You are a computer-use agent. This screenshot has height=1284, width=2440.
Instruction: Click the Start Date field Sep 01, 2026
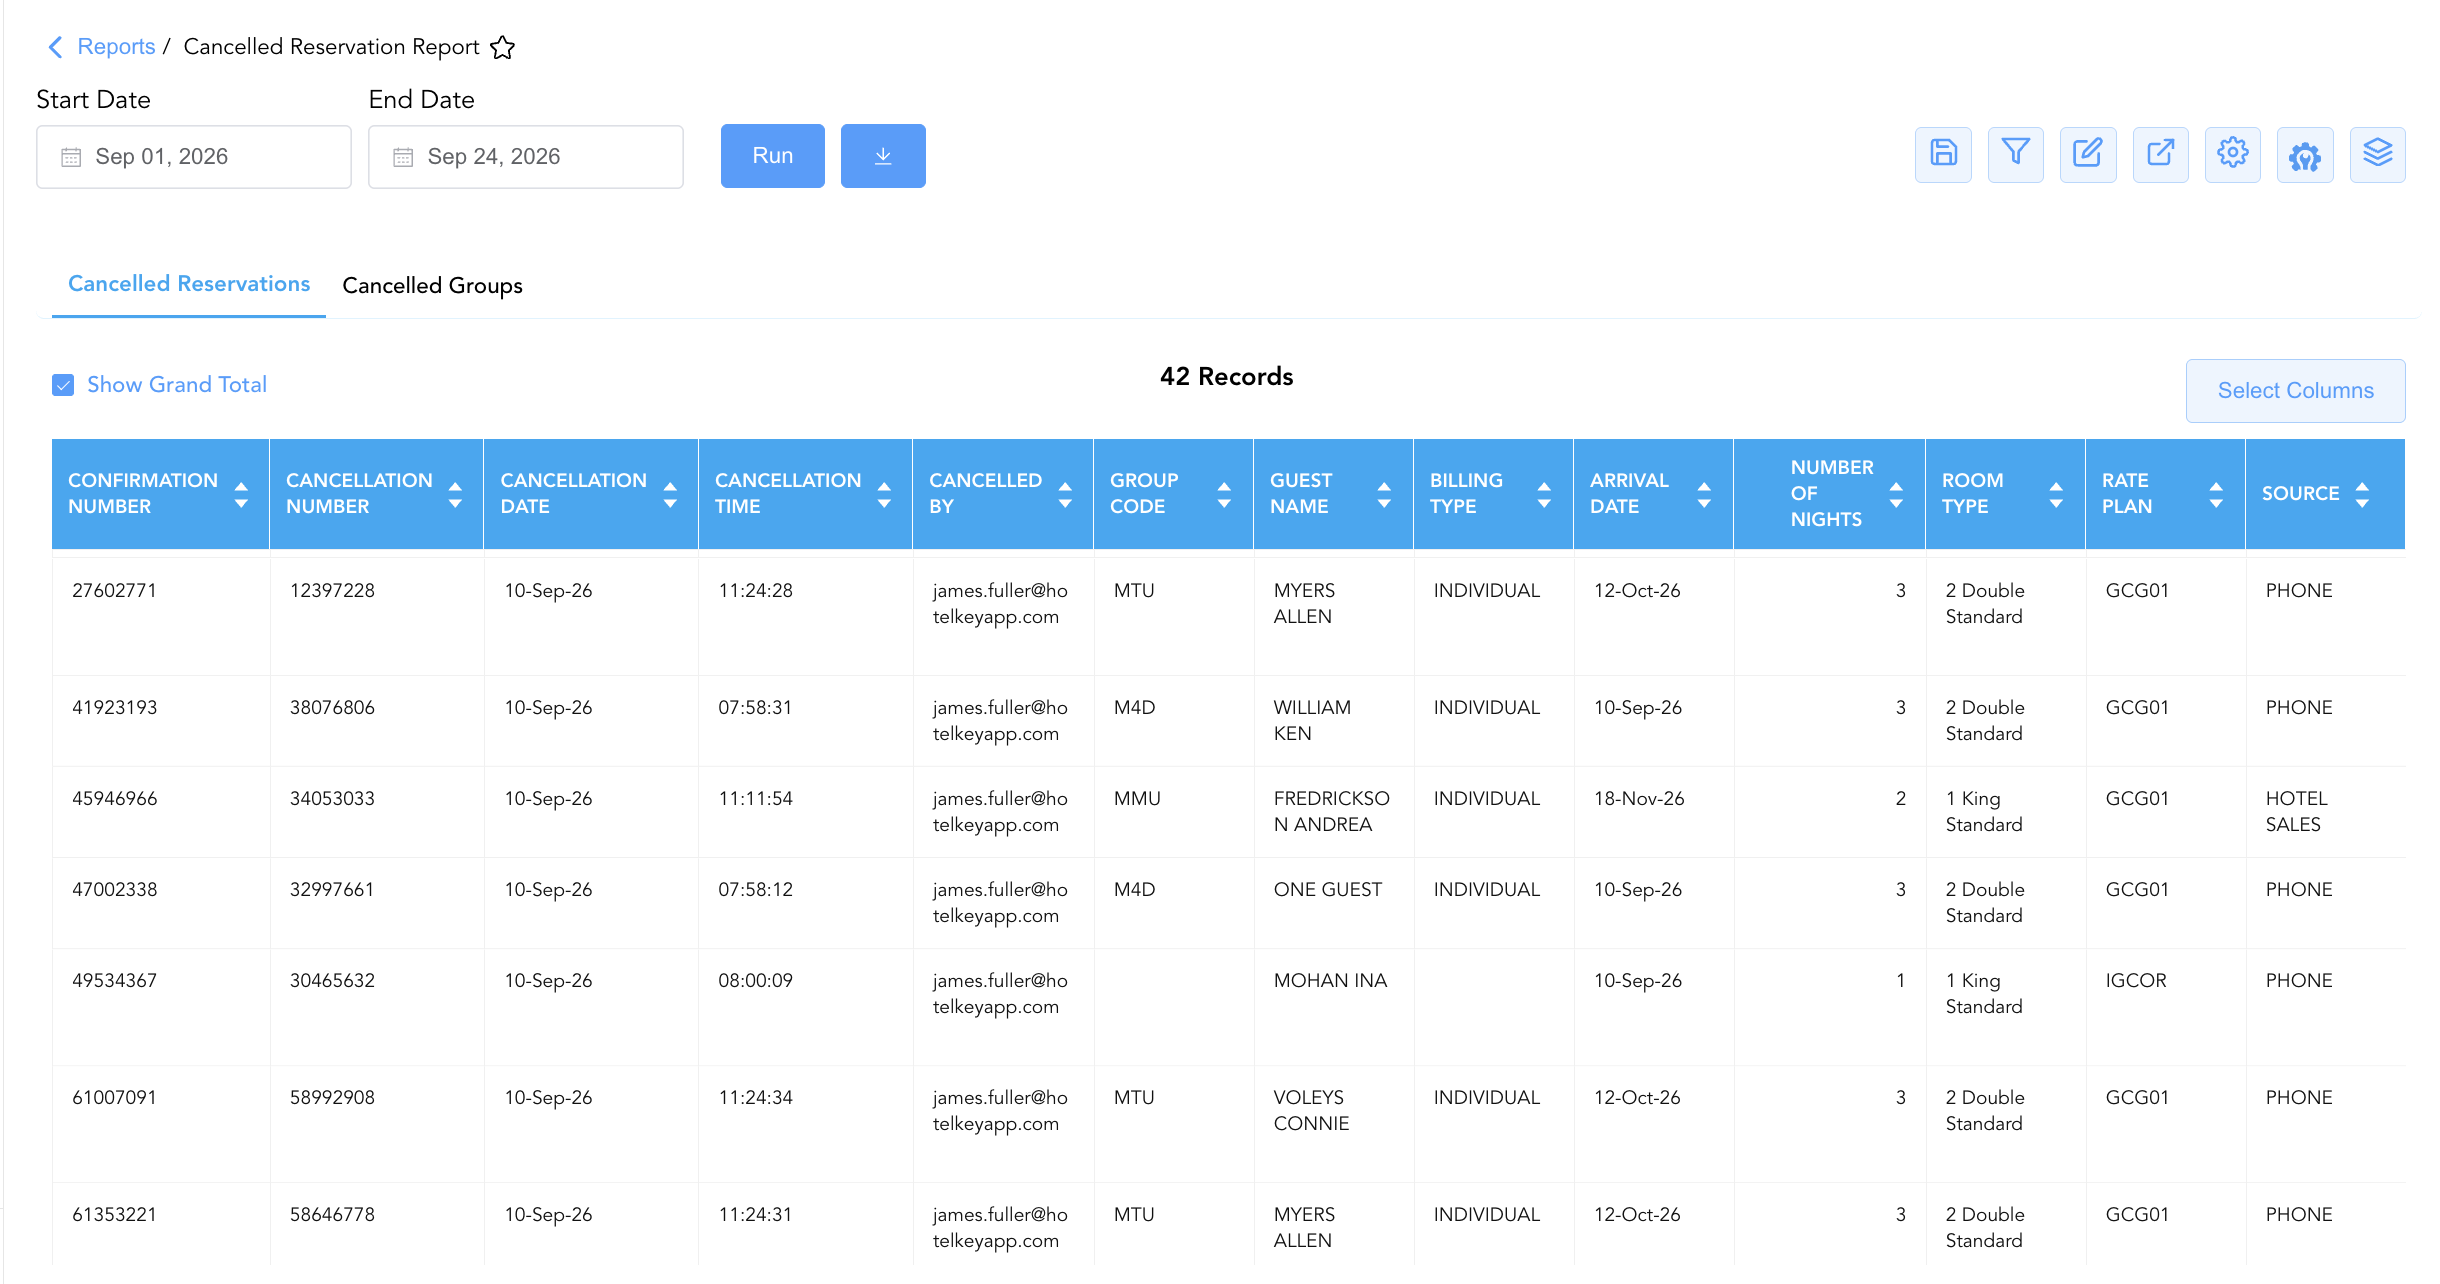tap(194, 157)
